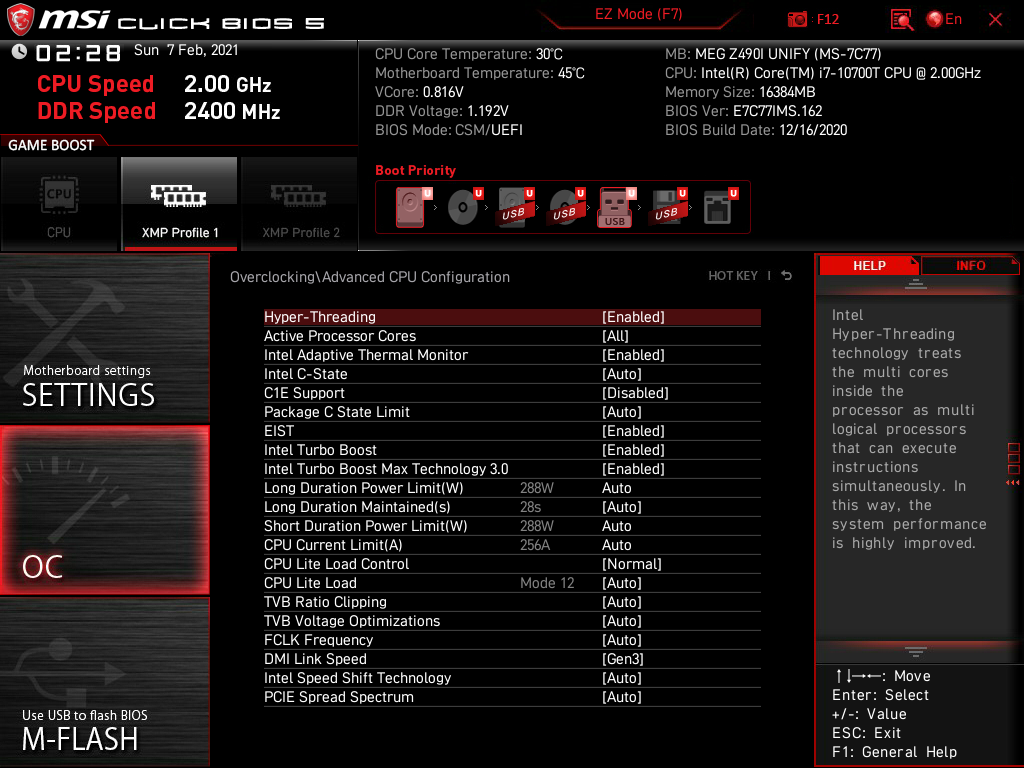
Task: Select the hard drive boot priority icon
Action: click(x=410, y=208)
